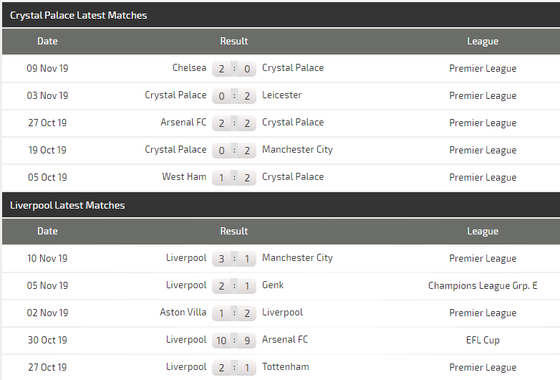
Task: Open the West Ham 1:2 score box
Action: click(x=234, y=178)
